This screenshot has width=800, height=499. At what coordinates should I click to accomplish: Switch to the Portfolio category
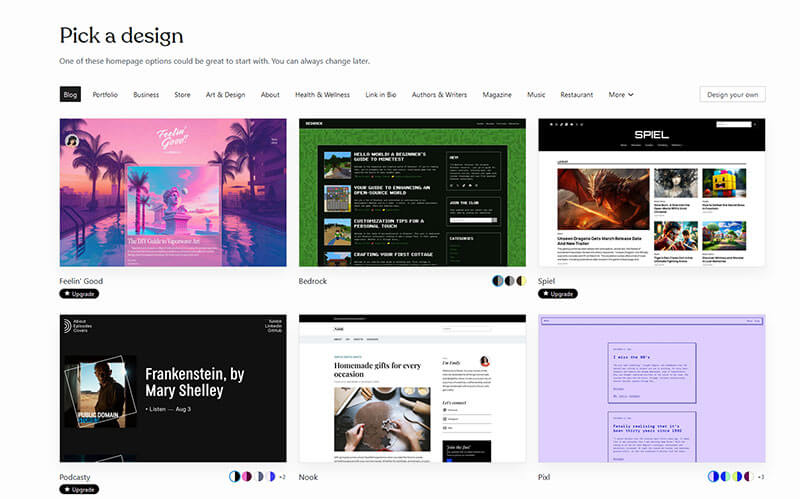point(105,95)
